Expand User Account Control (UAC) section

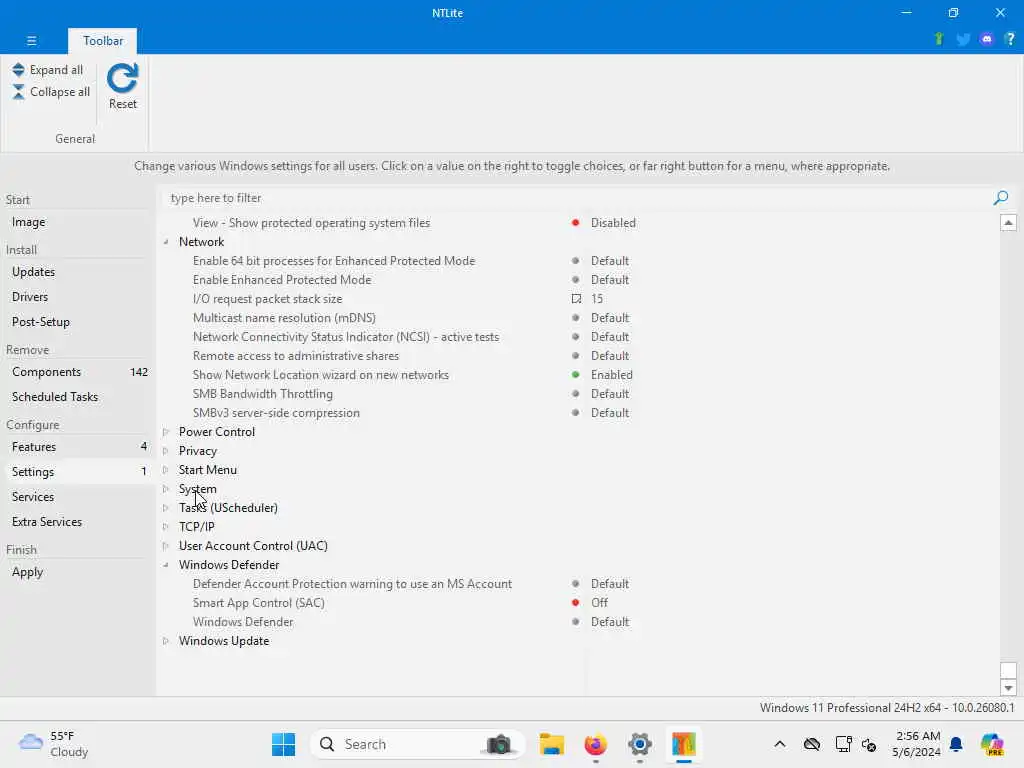[166, 545]
